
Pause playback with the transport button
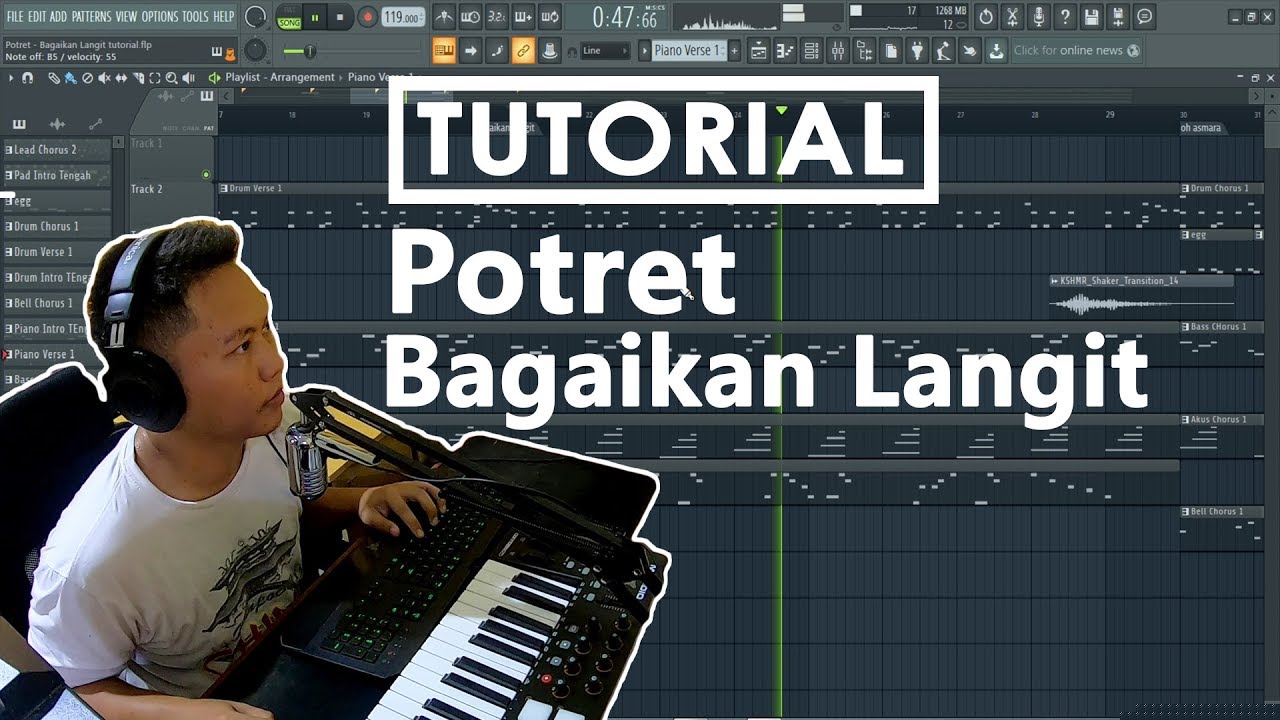(x=315, y=17)
